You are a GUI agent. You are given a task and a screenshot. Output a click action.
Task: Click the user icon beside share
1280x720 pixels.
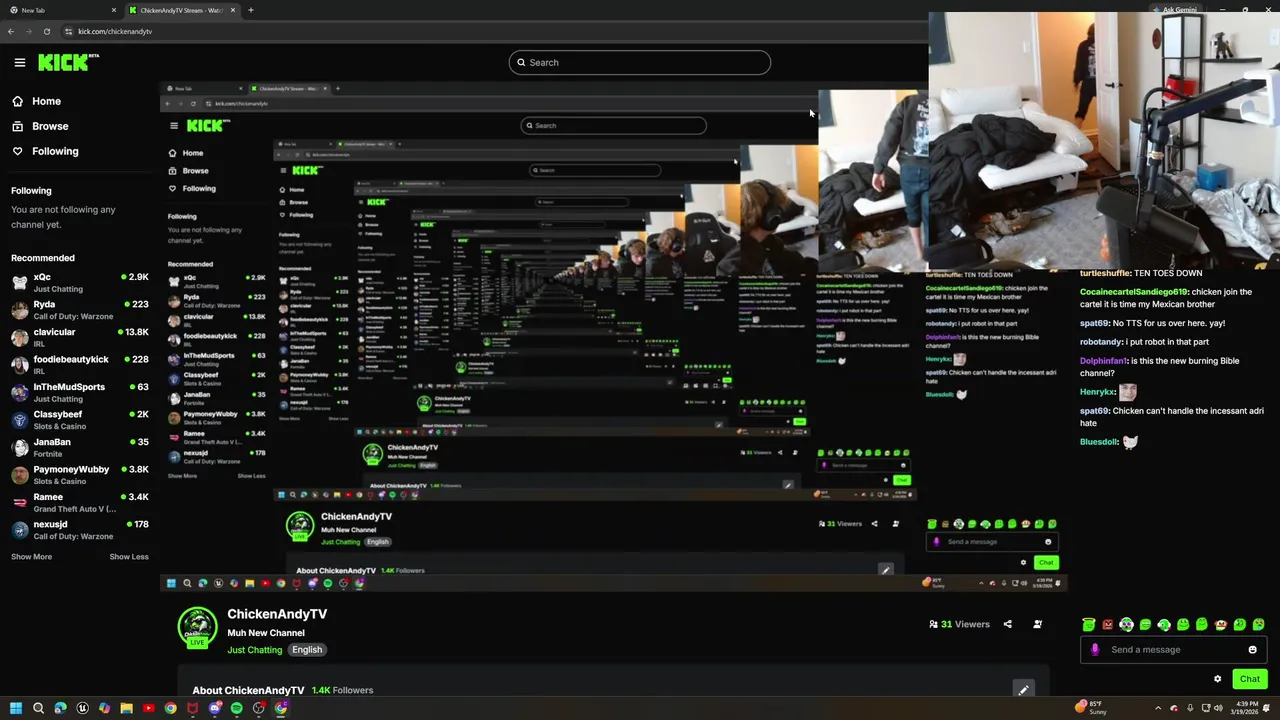click(1037, 624)
